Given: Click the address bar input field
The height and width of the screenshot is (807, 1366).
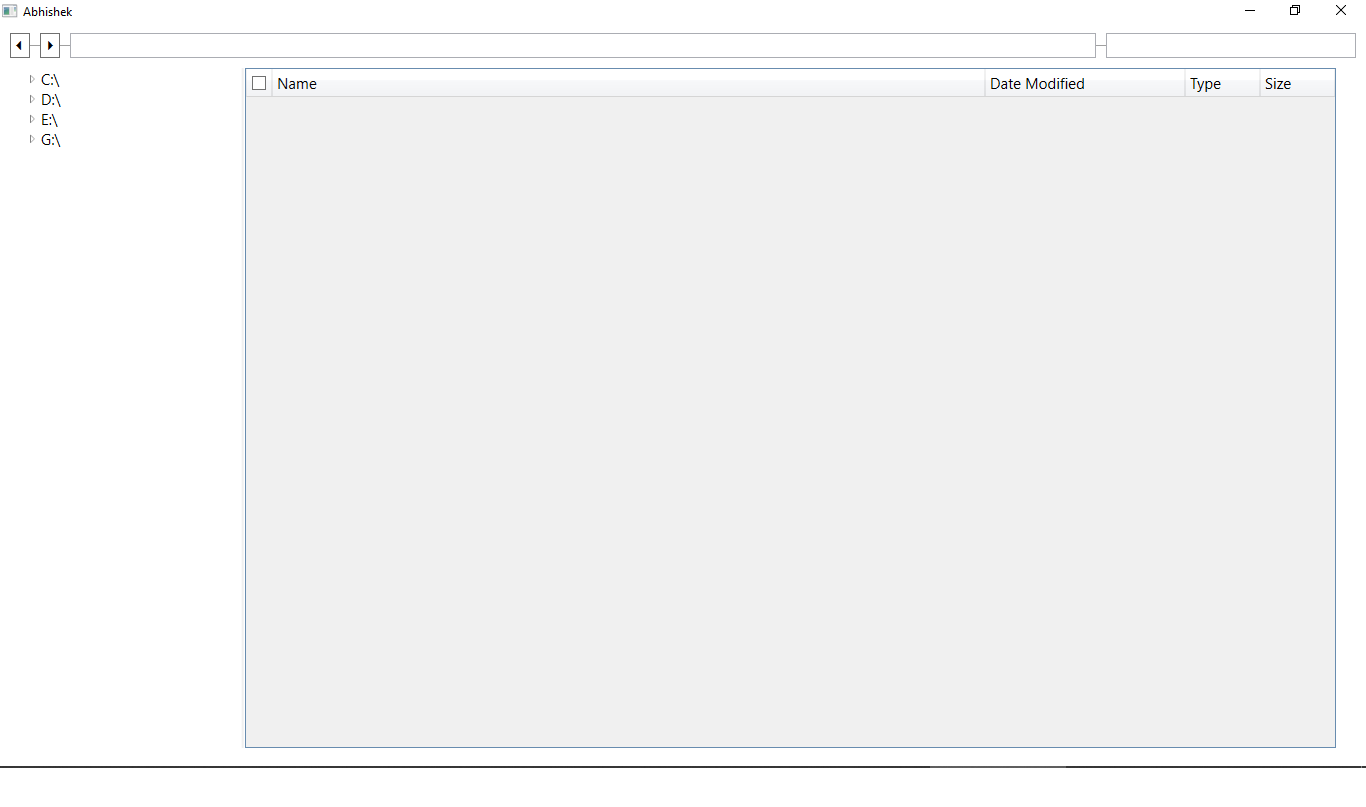Looking at the screenshot, I should [x=580, y=45].
